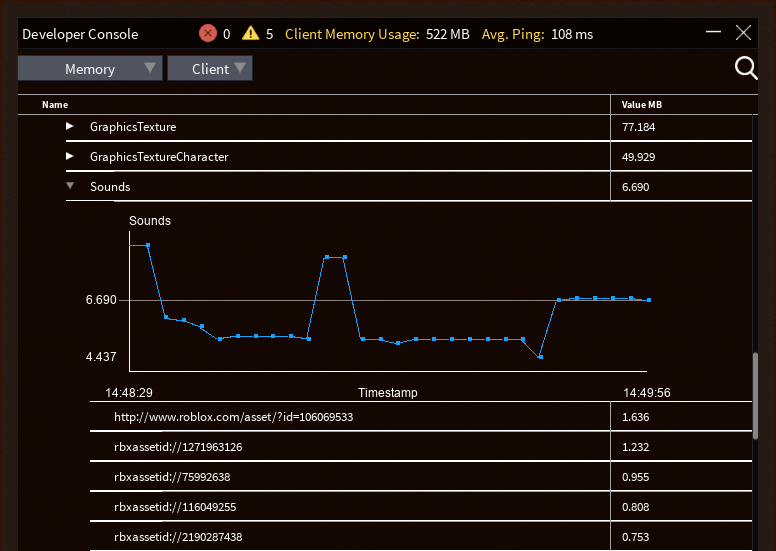Click the red error count icon
Viewport: 776px width, 551px height.
coord(208,34)
